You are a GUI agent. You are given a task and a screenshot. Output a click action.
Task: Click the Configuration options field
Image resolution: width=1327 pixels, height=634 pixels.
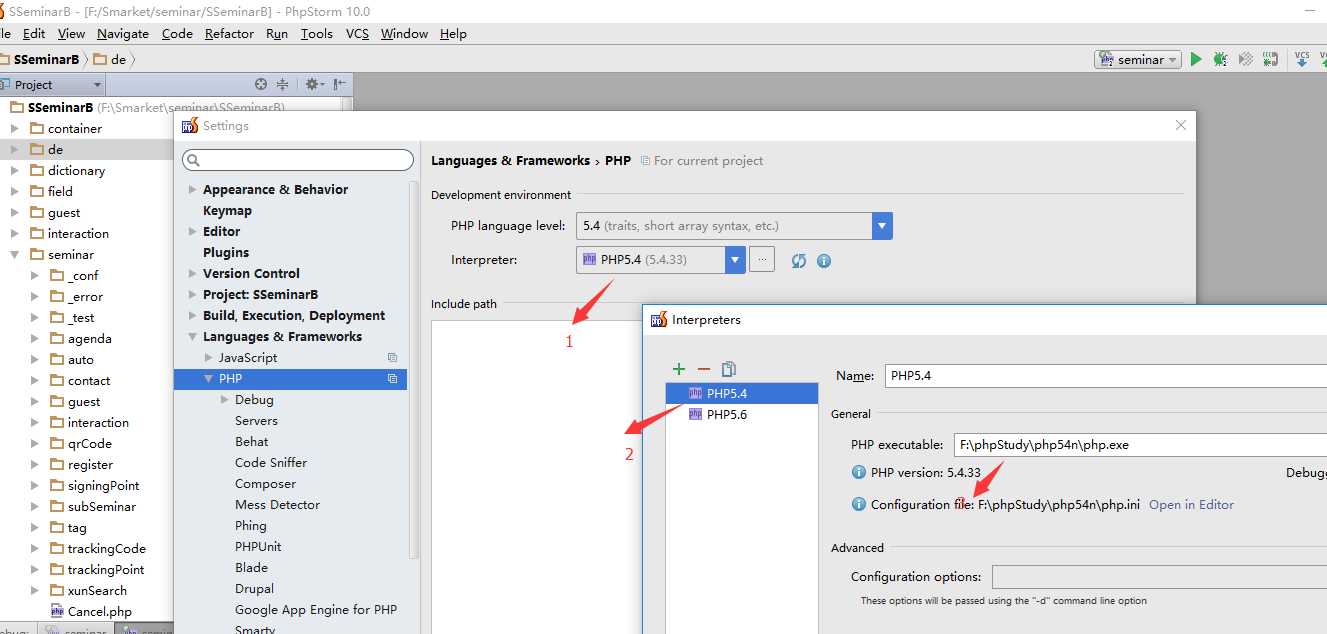[x=1159, y=577]
